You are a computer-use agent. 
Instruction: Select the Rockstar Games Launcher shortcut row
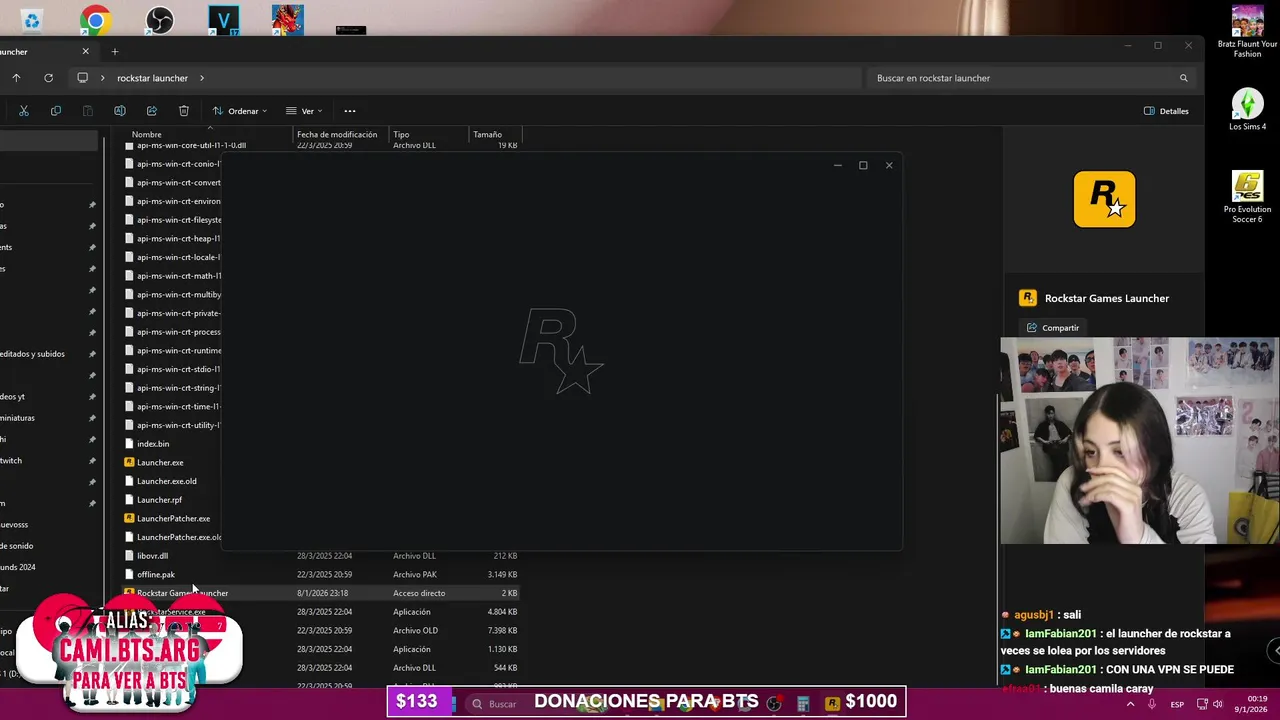[x=320, y=593]
